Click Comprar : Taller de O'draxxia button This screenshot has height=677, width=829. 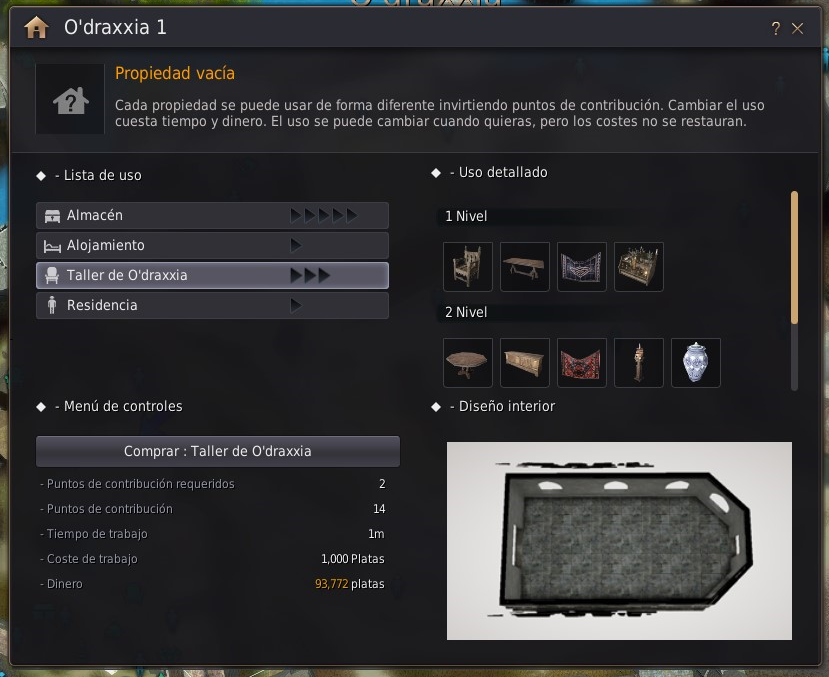coord(218,451)
